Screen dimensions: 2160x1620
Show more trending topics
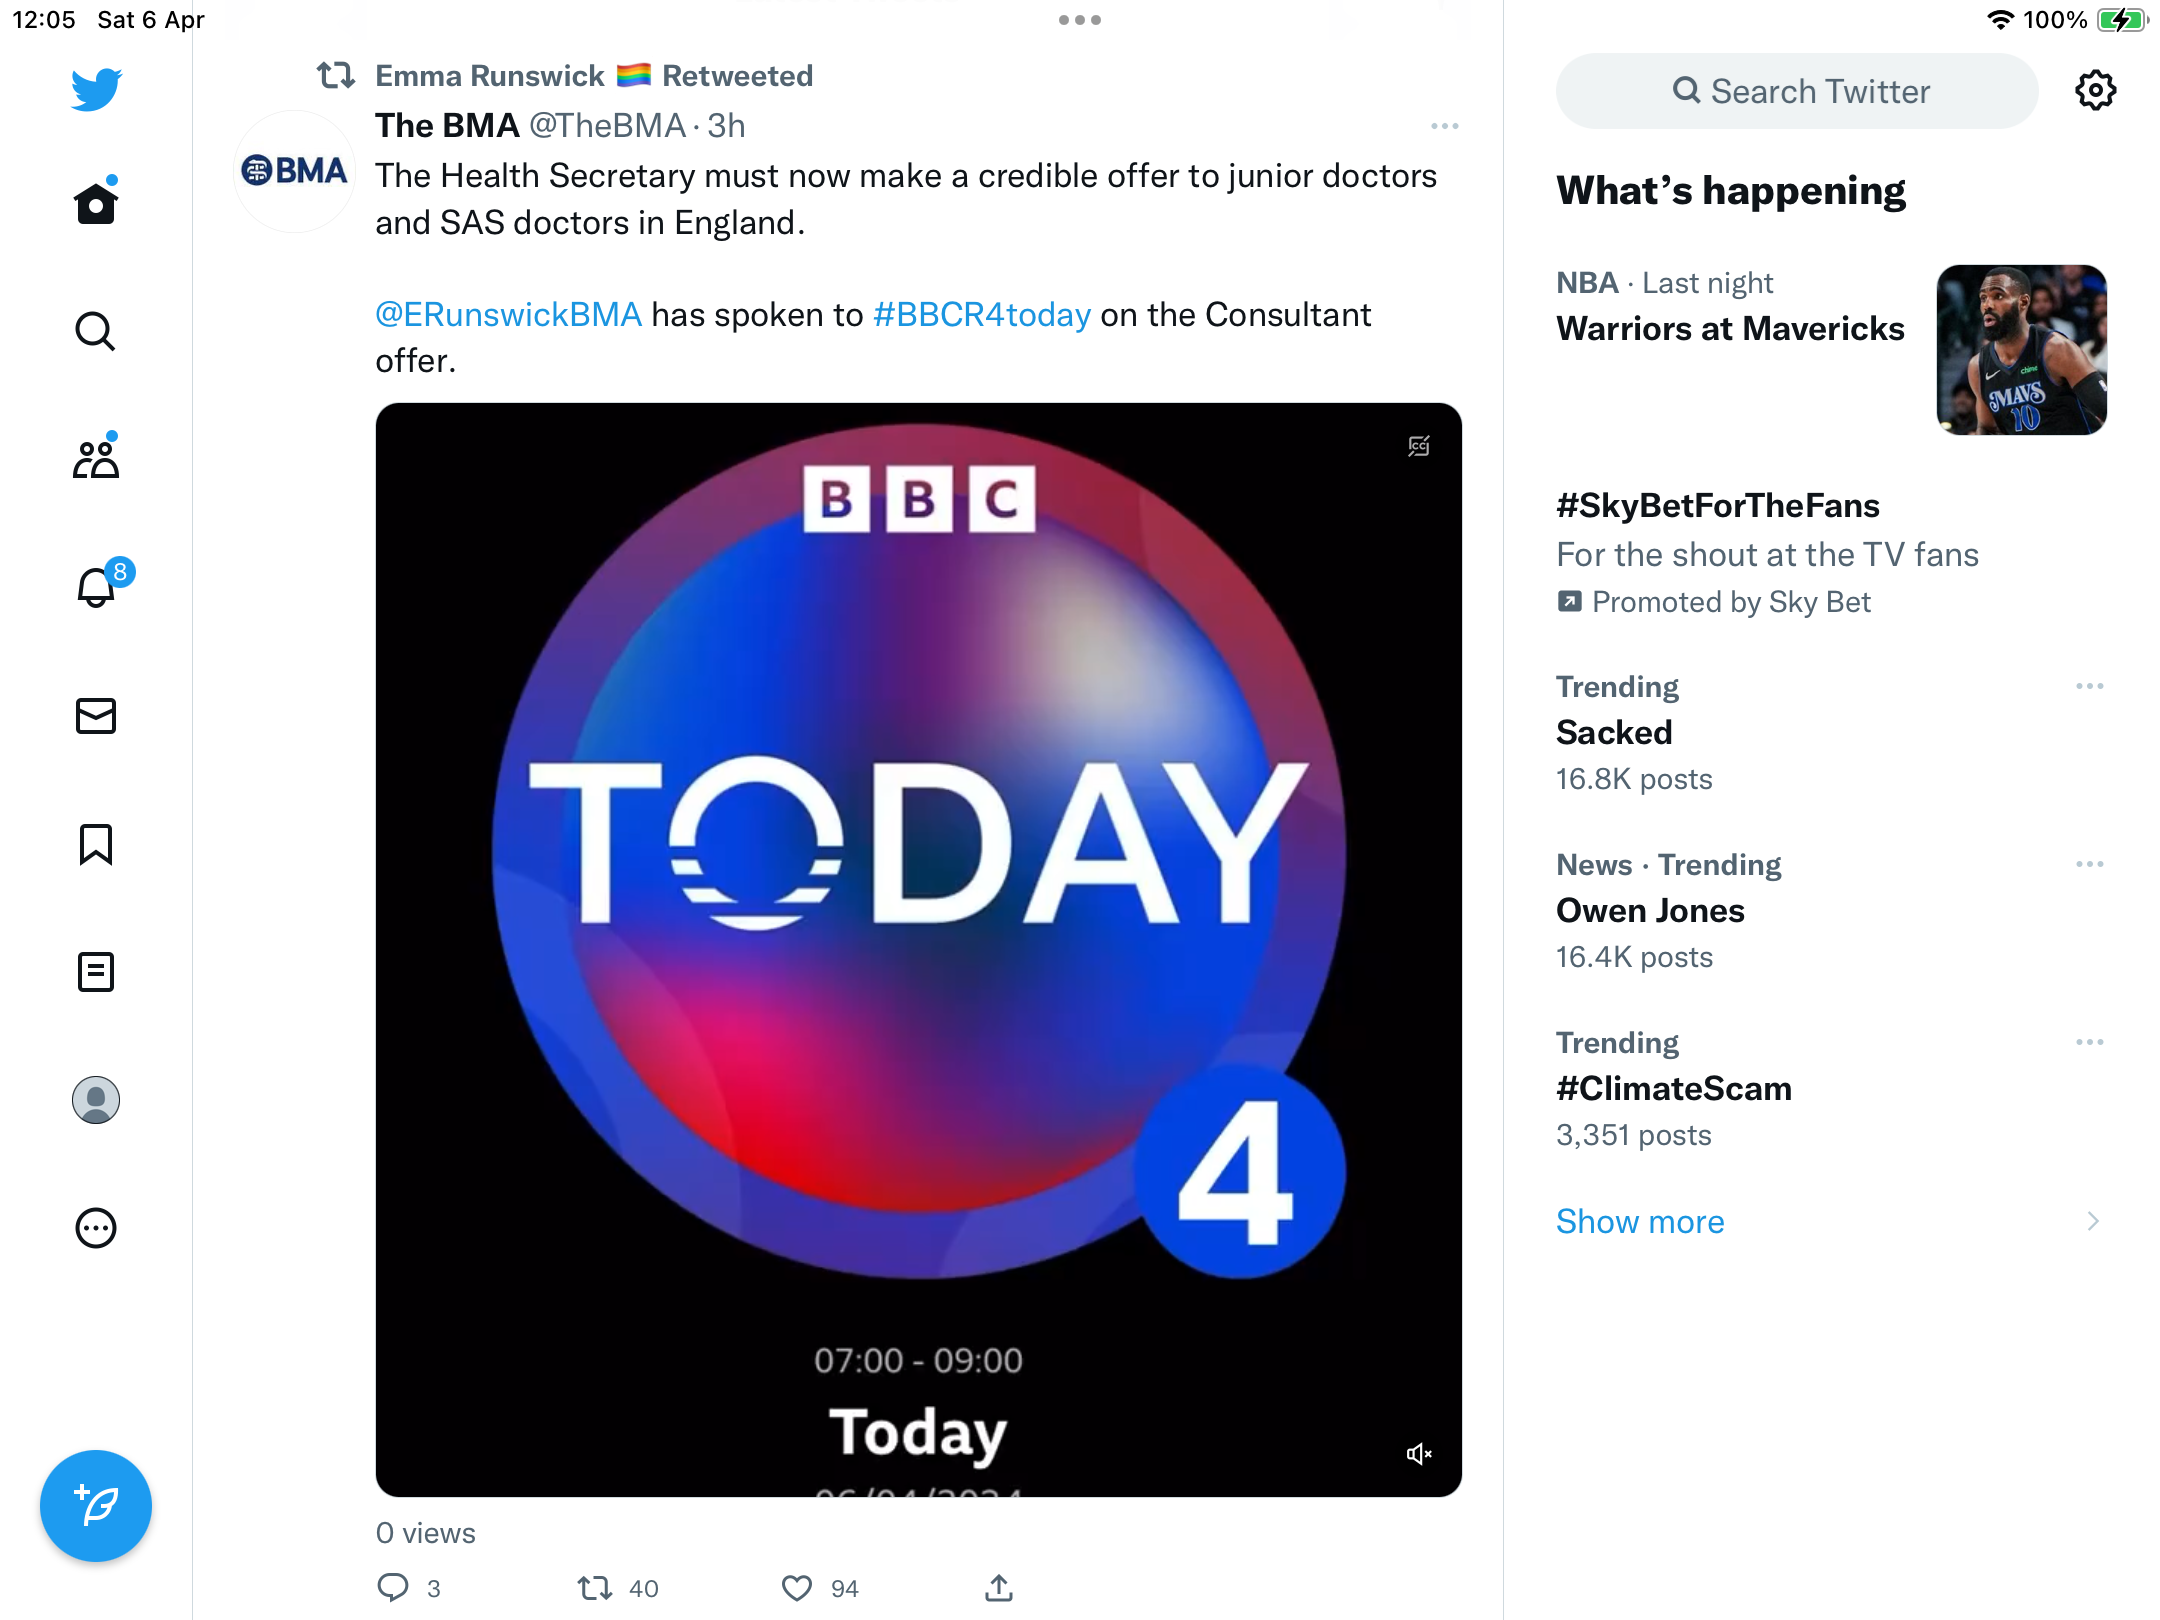1640,1221
